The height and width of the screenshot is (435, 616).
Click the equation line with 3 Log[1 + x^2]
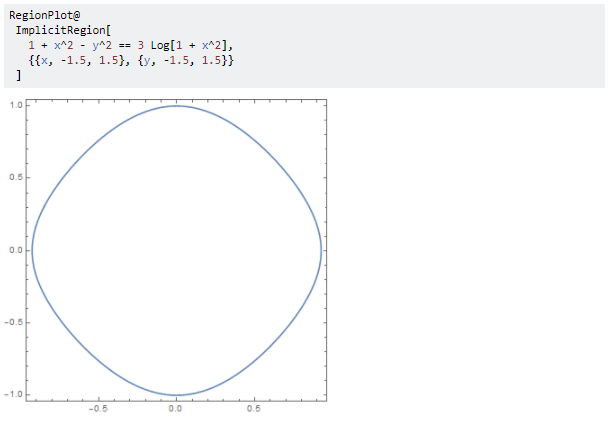(x=130, y=45)
